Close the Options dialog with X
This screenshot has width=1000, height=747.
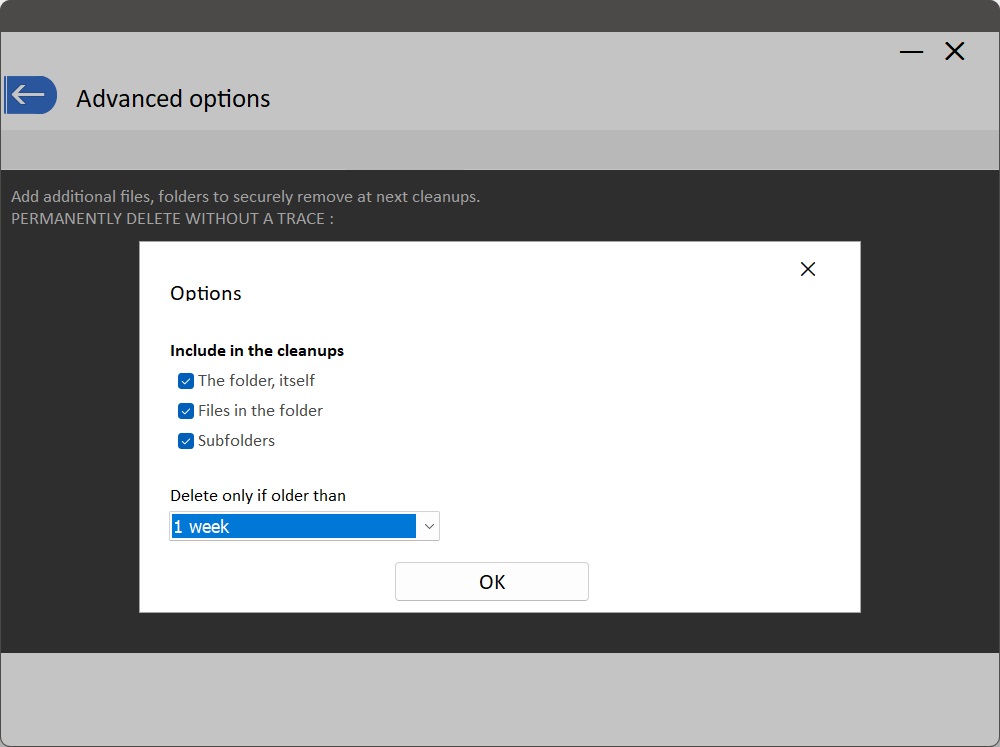click(808, 269)
